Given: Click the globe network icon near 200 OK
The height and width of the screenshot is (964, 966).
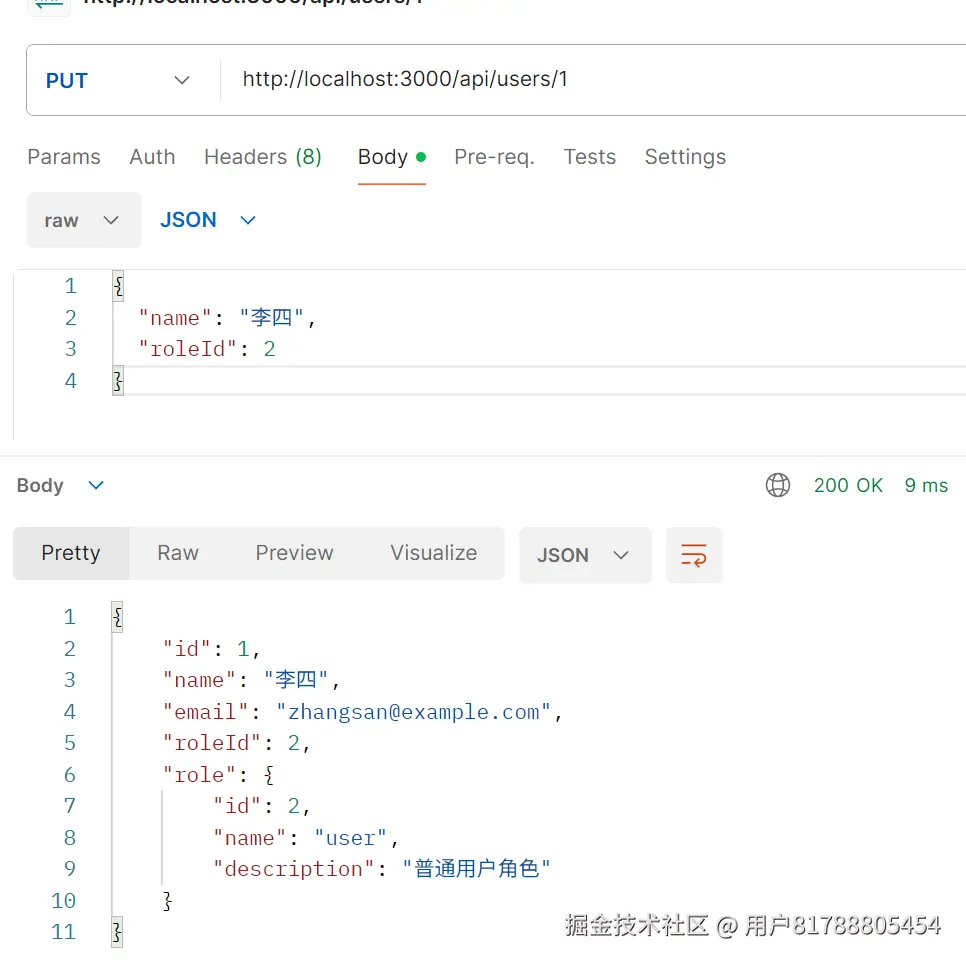Looking at the screenshot, I should click(778, 485).
